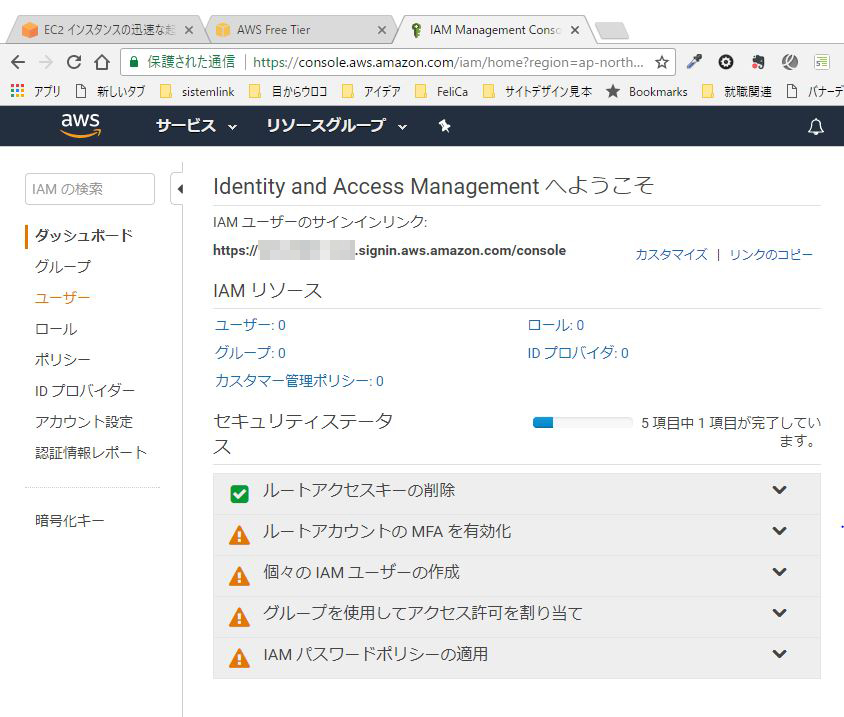The image size is (844, 717).
Task: Open the eyedropper color picker extension
Action: pyautogui.click(x=694, y=62)
